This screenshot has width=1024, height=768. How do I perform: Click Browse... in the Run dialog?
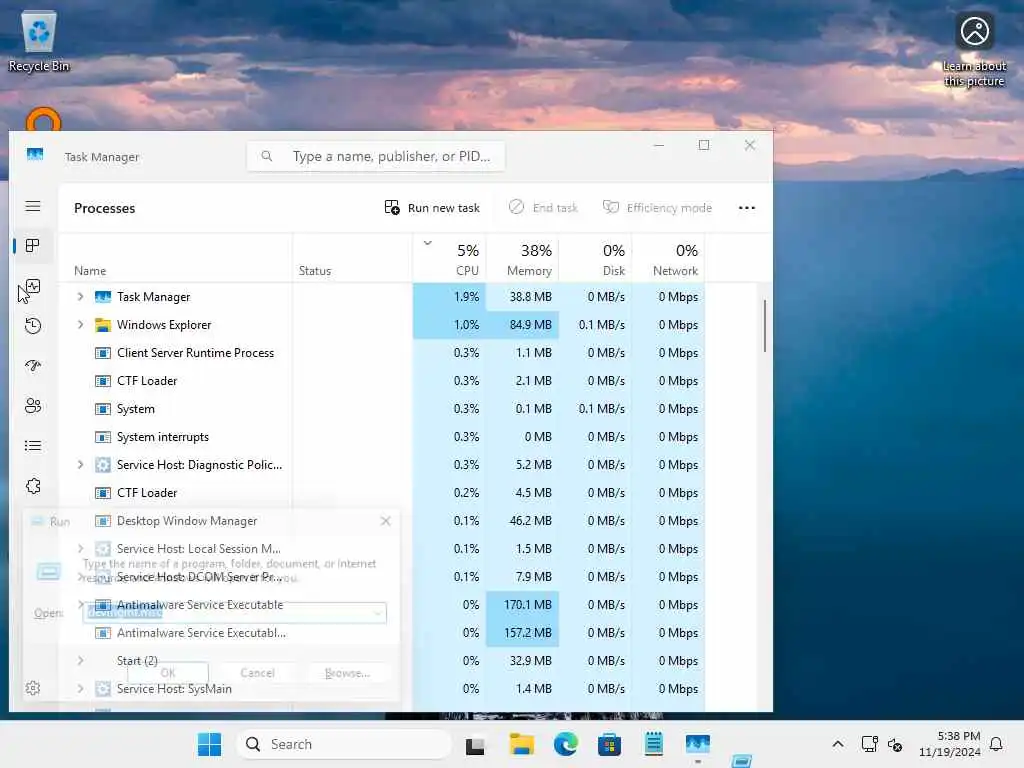[x=347, y=673]
